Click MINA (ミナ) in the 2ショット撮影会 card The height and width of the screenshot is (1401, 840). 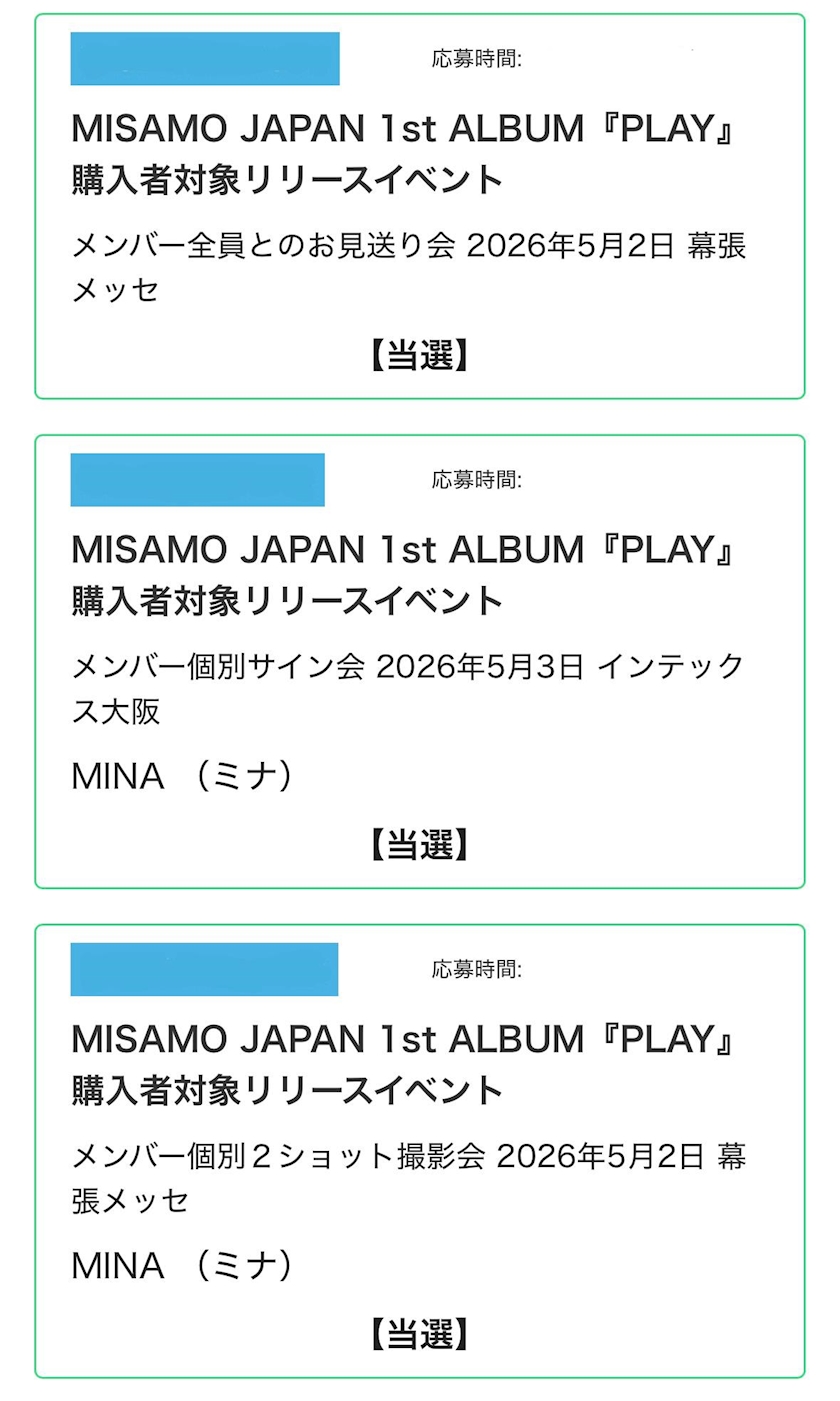click(x=182, y=1266)
